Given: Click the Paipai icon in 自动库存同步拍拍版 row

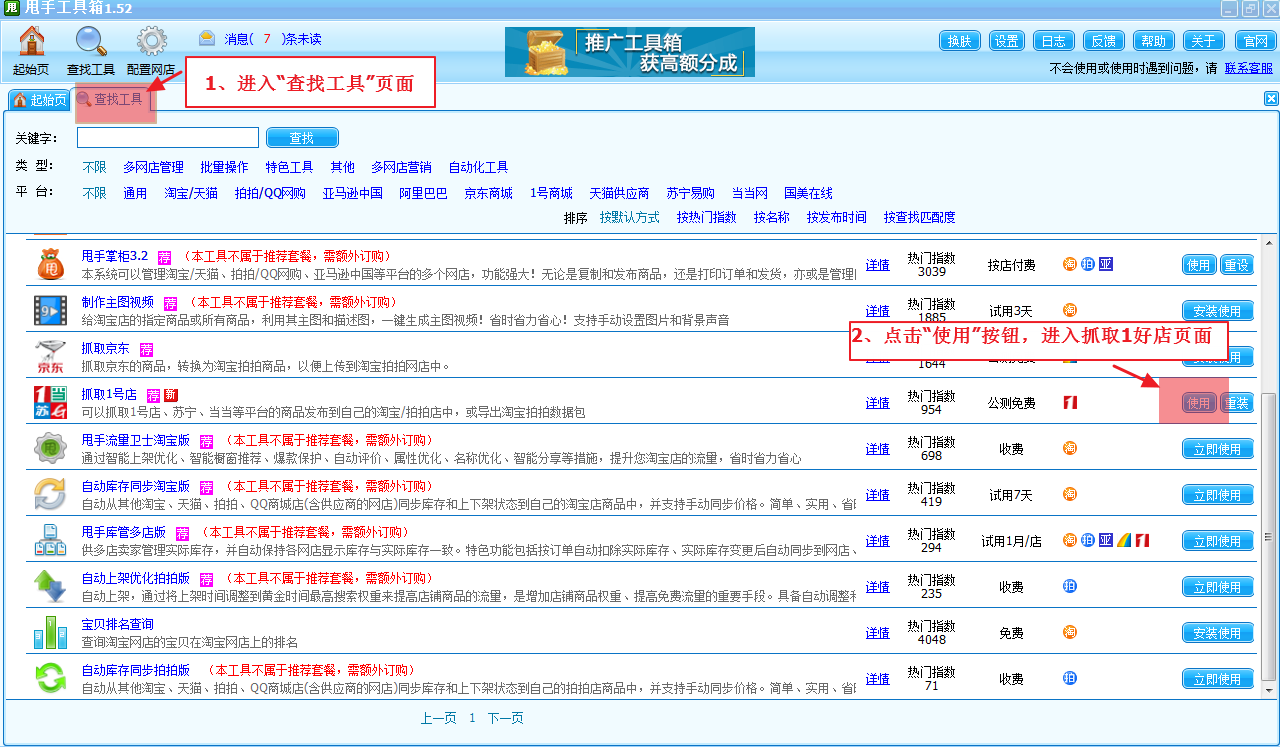Looking at the screenshot, I should click(1069, 678).
